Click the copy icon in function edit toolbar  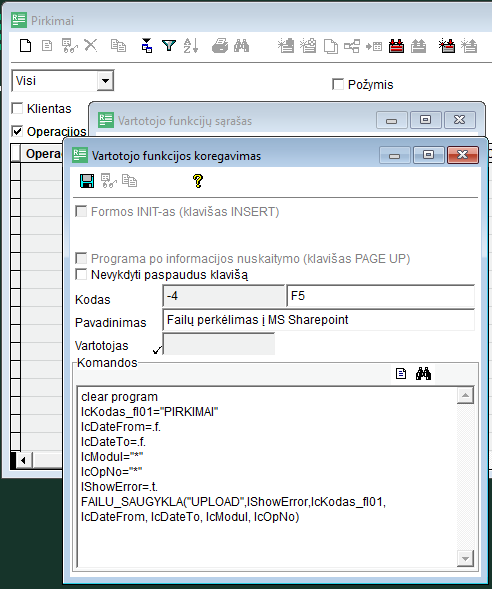[130, 181]
